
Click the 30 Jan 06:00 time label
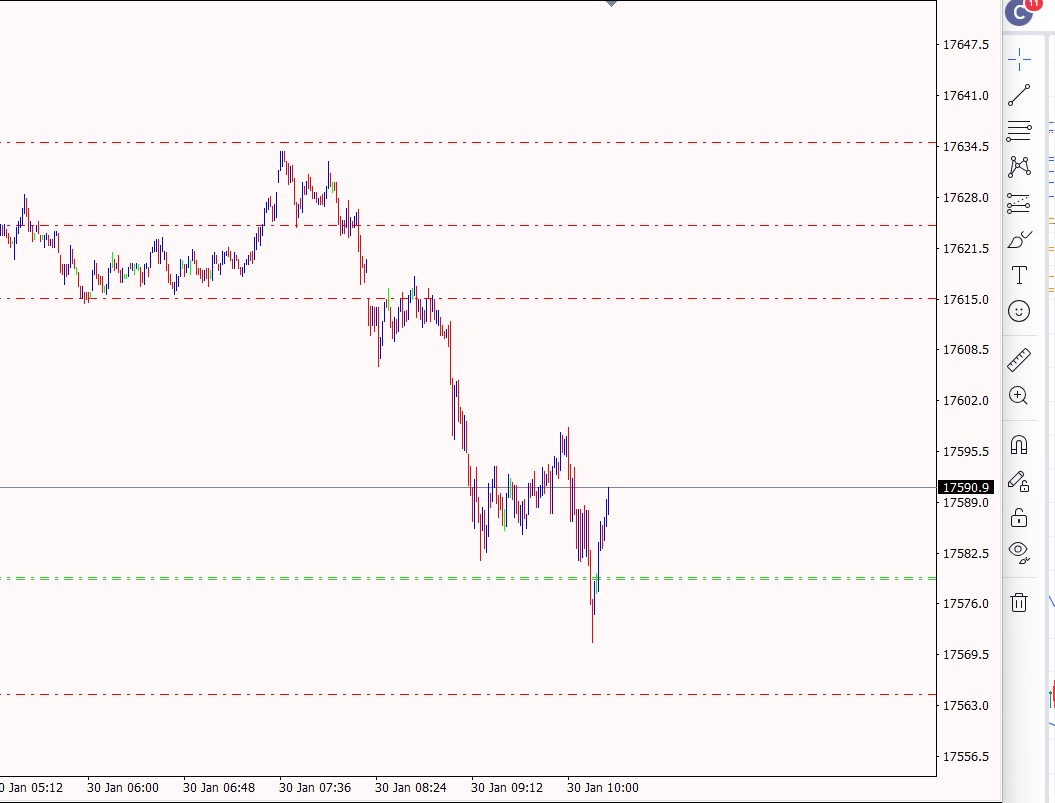(x=122, y=788)
